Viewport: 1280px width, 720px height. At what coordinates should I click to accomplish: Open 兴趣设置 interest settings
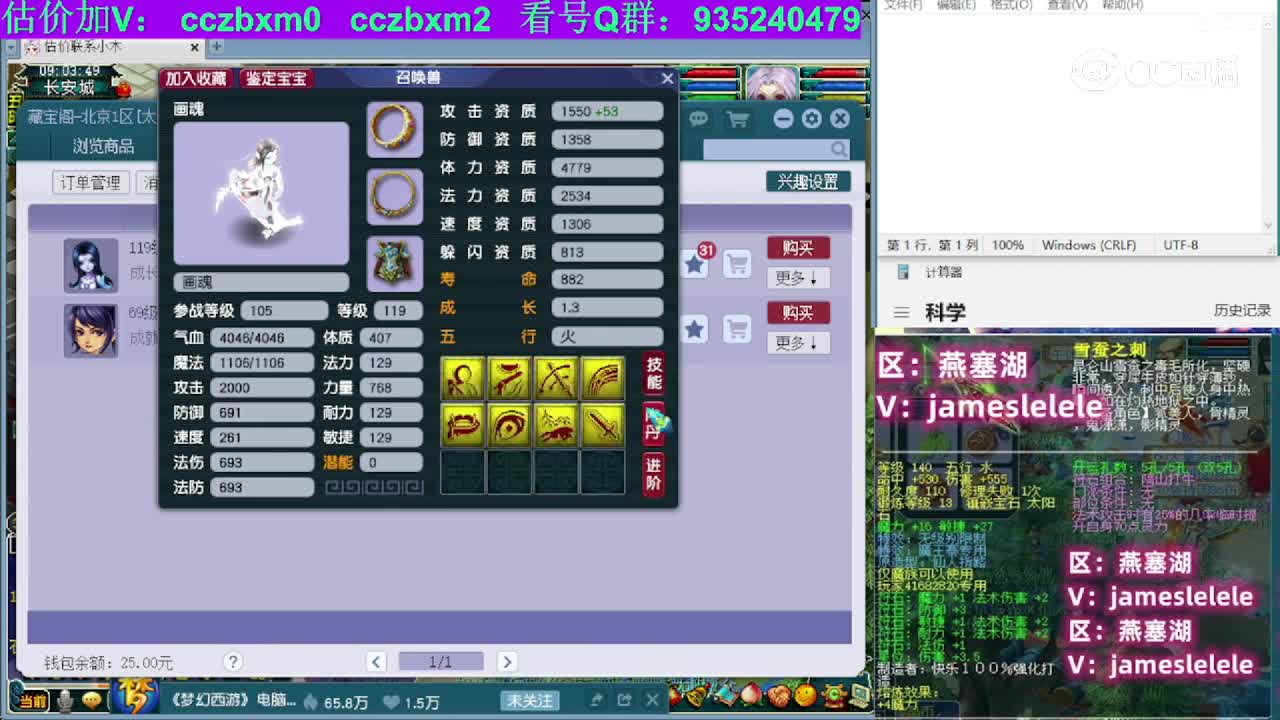808,182
